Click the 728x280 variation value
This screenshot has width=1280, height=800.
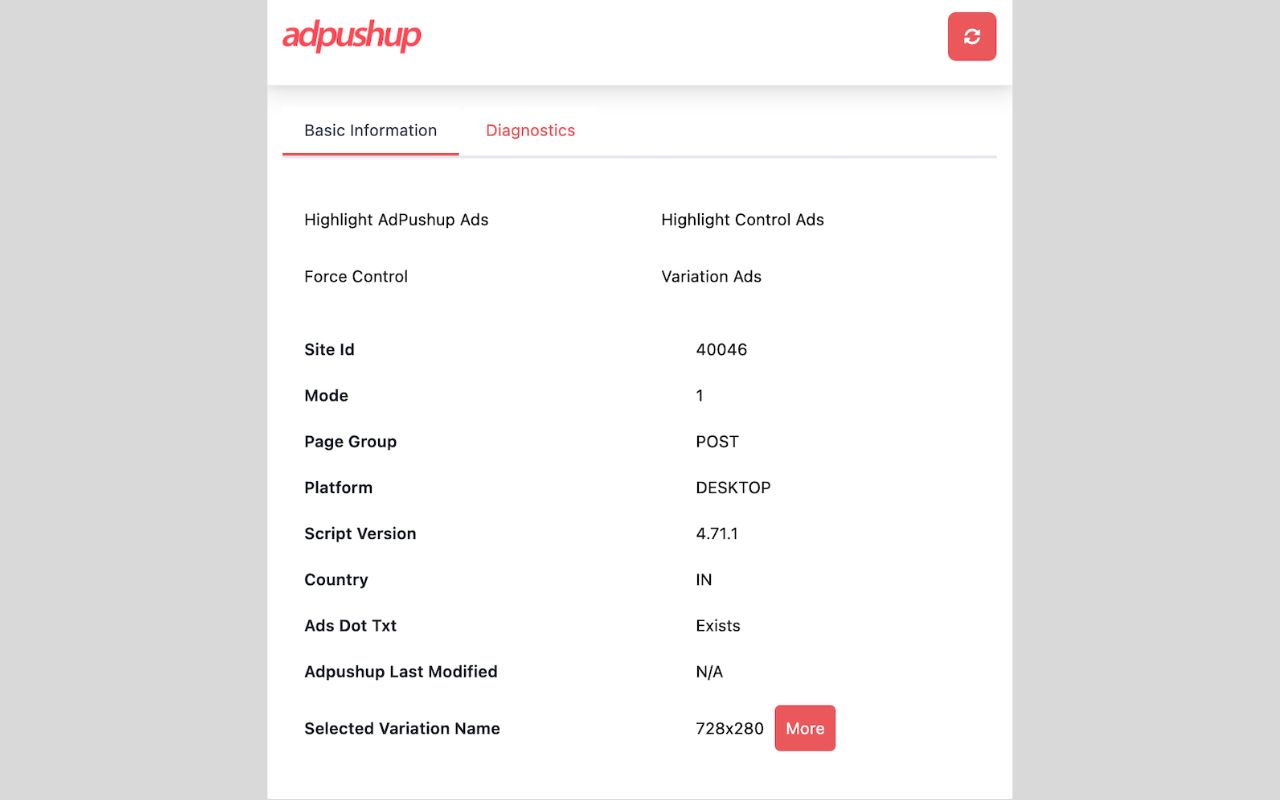730,728
